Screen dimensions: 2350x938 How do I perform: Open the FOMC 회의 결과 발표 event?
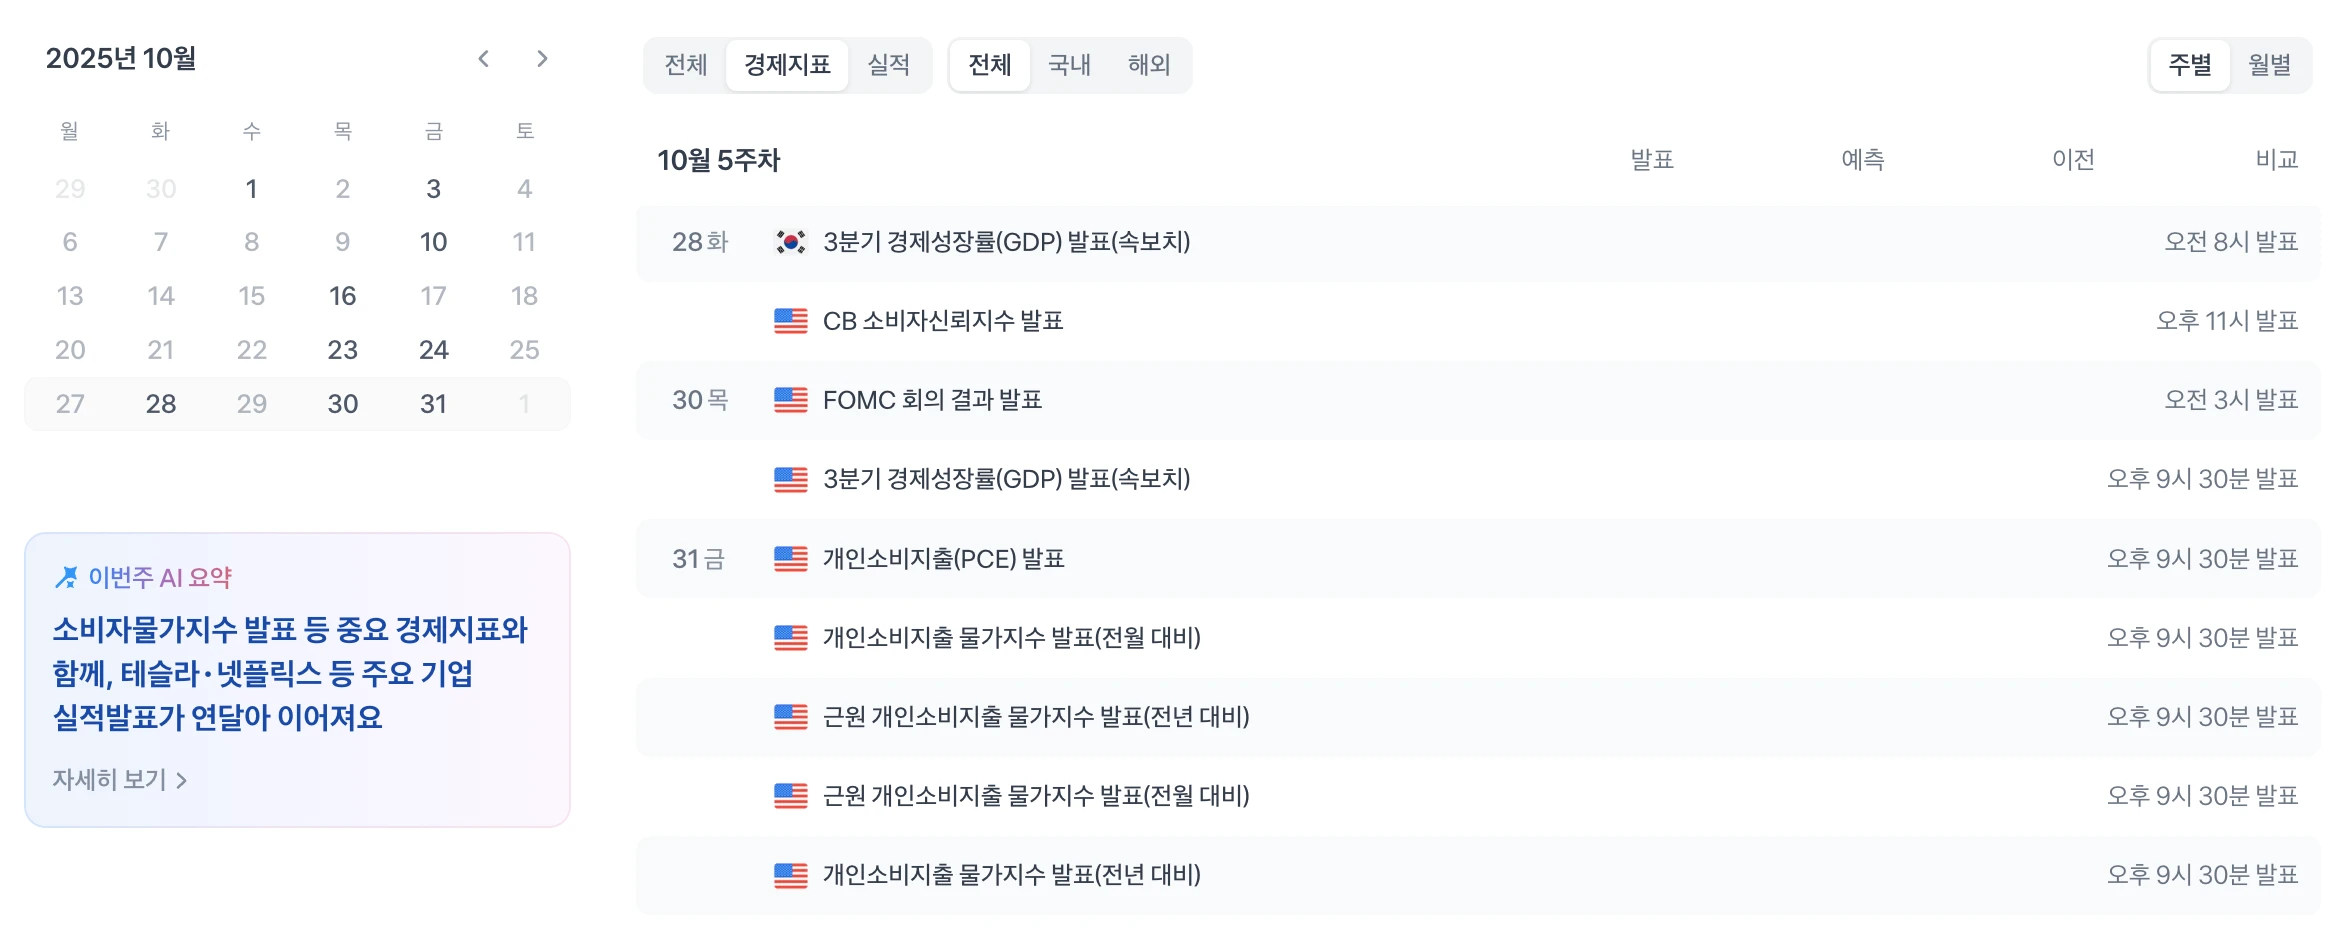(932, 400)
